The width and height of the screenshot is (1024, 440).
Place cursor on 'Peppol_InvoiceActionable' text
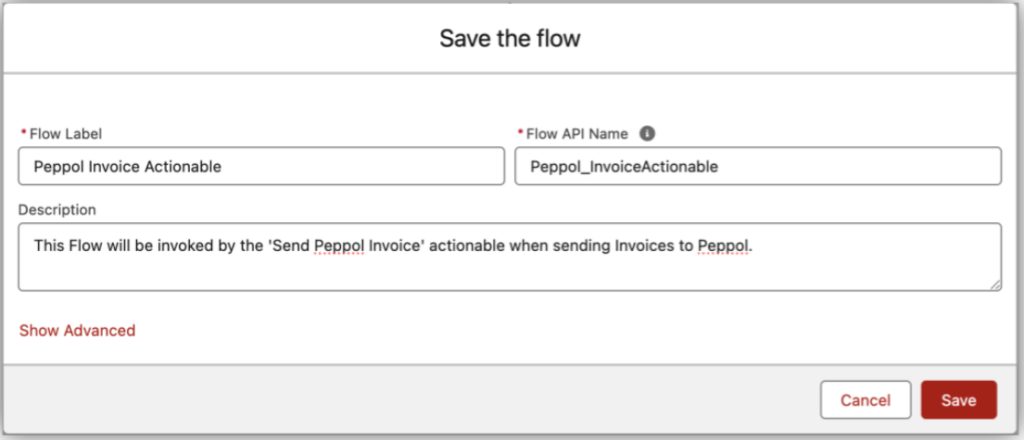pos(625,167)
